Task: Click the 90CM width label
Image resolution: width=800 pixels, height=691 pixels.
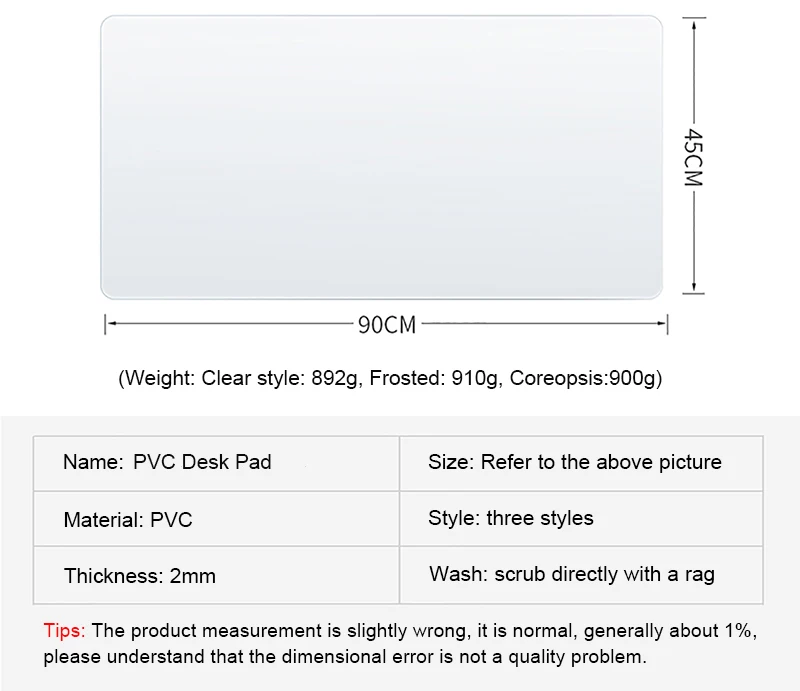Action: pos(387,325)
